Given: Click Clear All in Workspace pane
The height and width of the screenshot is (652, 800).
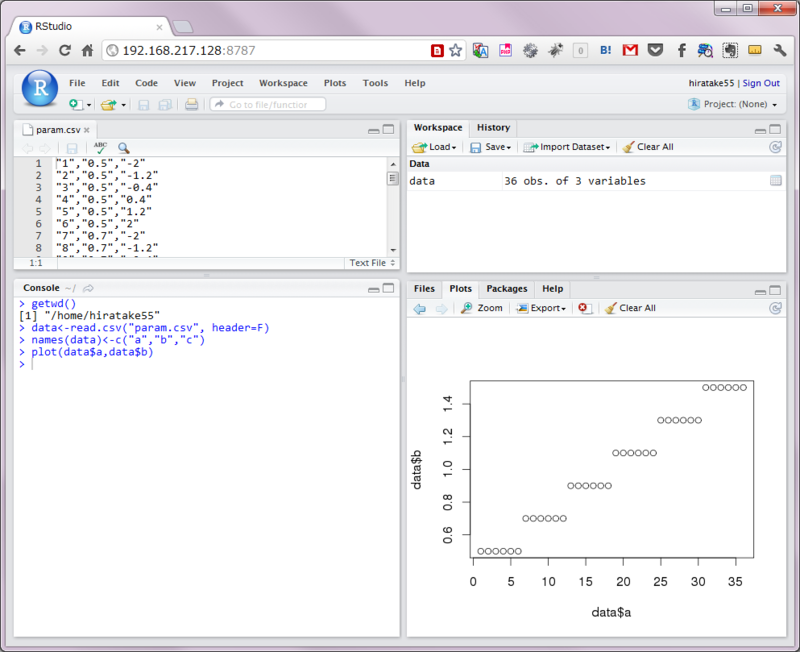Looking at the screenshot, I should (x=648, y=147).
